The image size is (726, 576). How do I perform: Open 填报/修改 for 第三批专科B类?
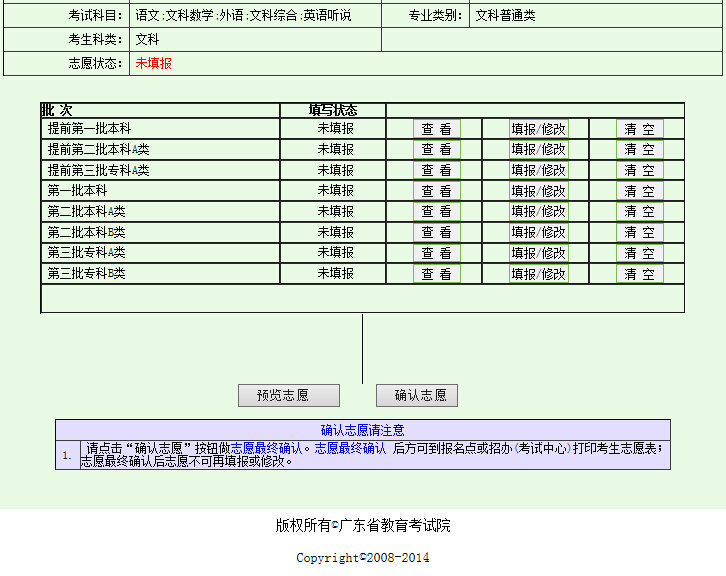(538, 274)
